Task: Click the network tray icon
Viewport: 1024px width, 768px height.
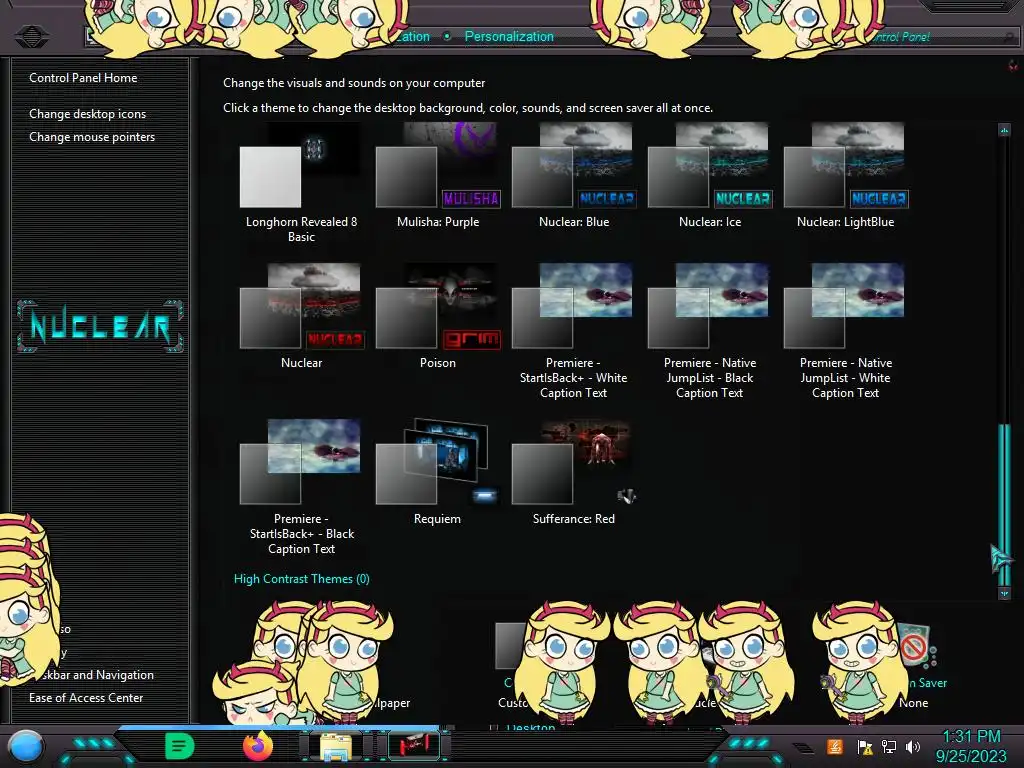Action: pyautogui.click(x=889, y=746)
